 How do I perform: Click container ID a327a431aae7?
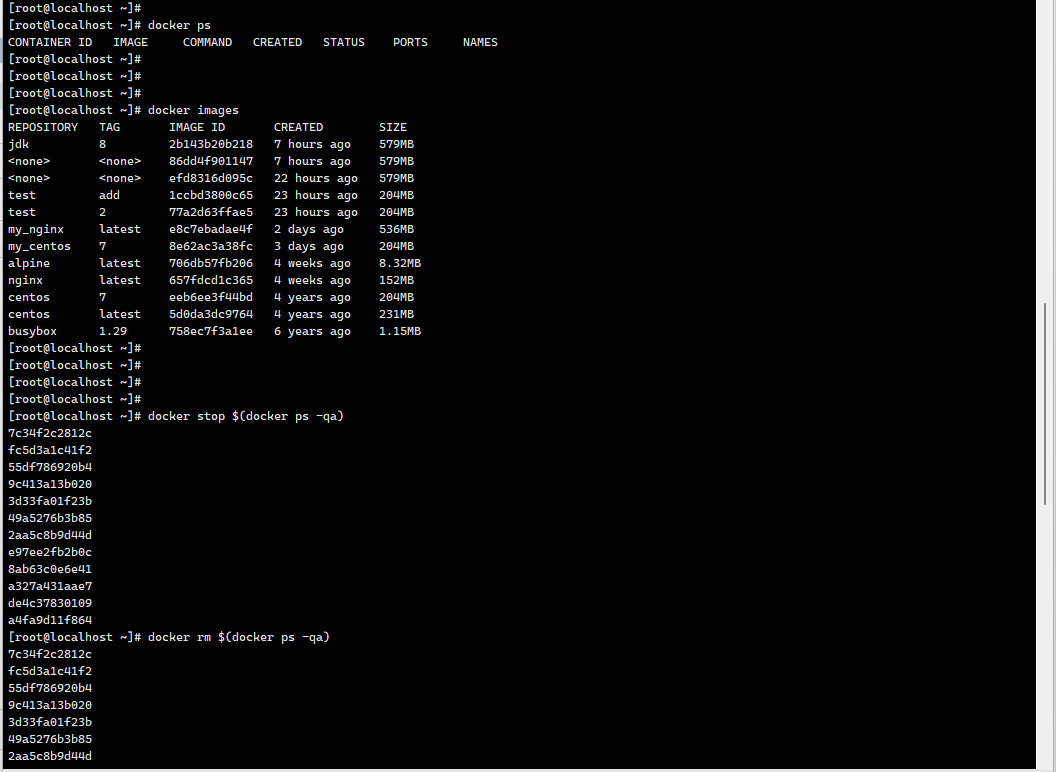pyautogui.click(x=50, y=586)
